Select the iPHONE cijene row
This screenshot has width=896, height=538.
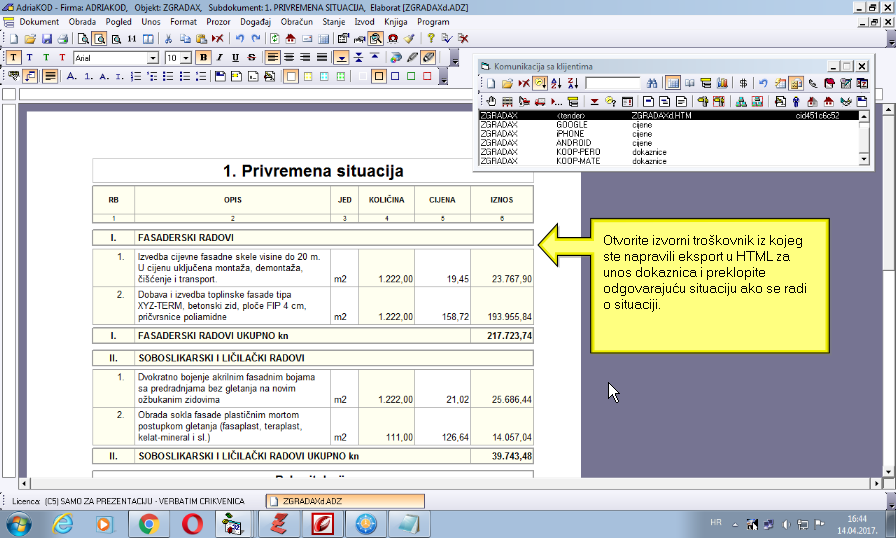(x=668, y=134)
